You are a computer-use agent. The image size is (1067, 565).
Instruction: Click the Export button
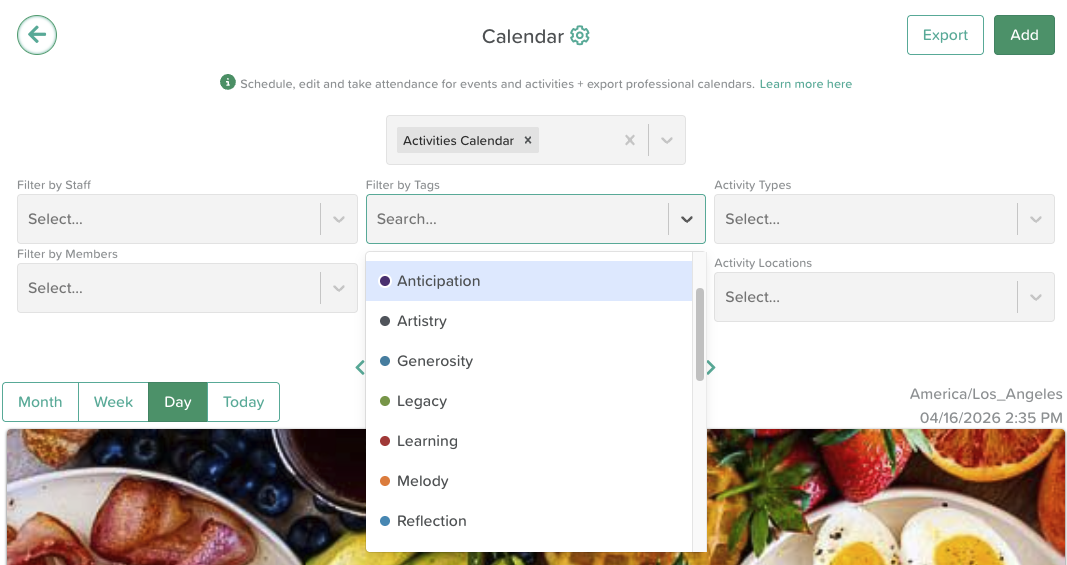pos(945,35)
